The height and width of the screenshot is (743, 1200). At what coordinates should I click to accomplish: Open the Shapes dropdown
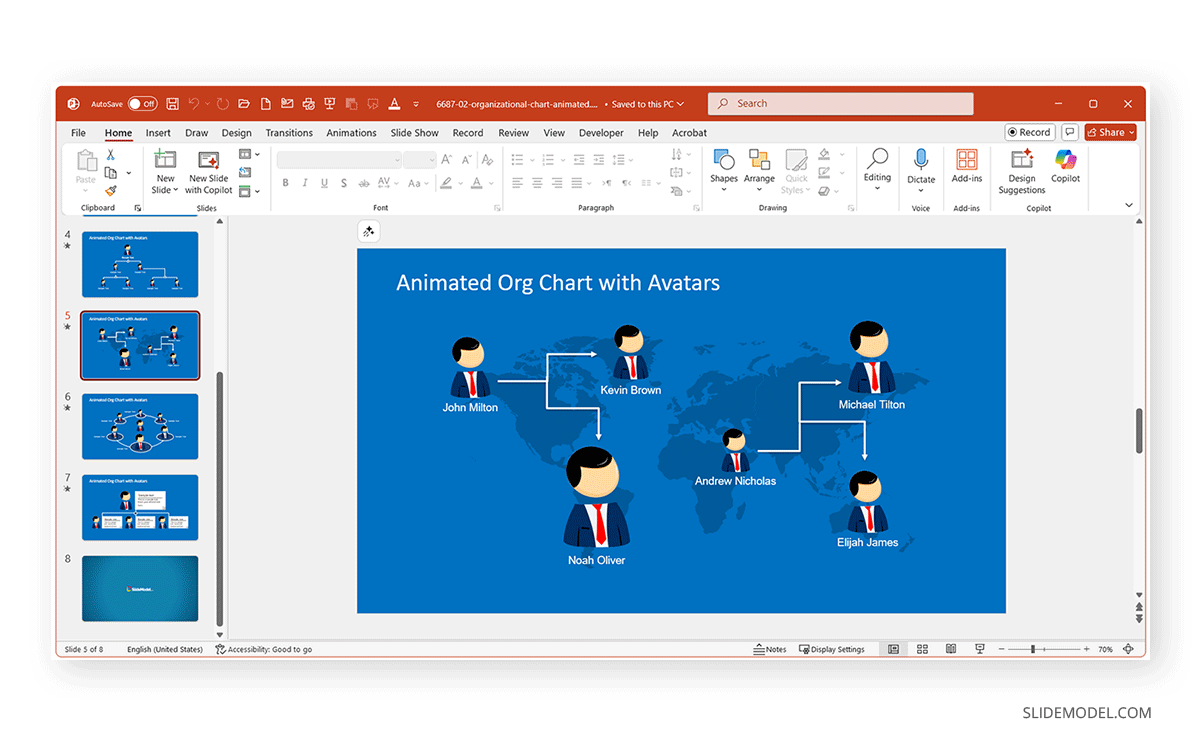724,168
